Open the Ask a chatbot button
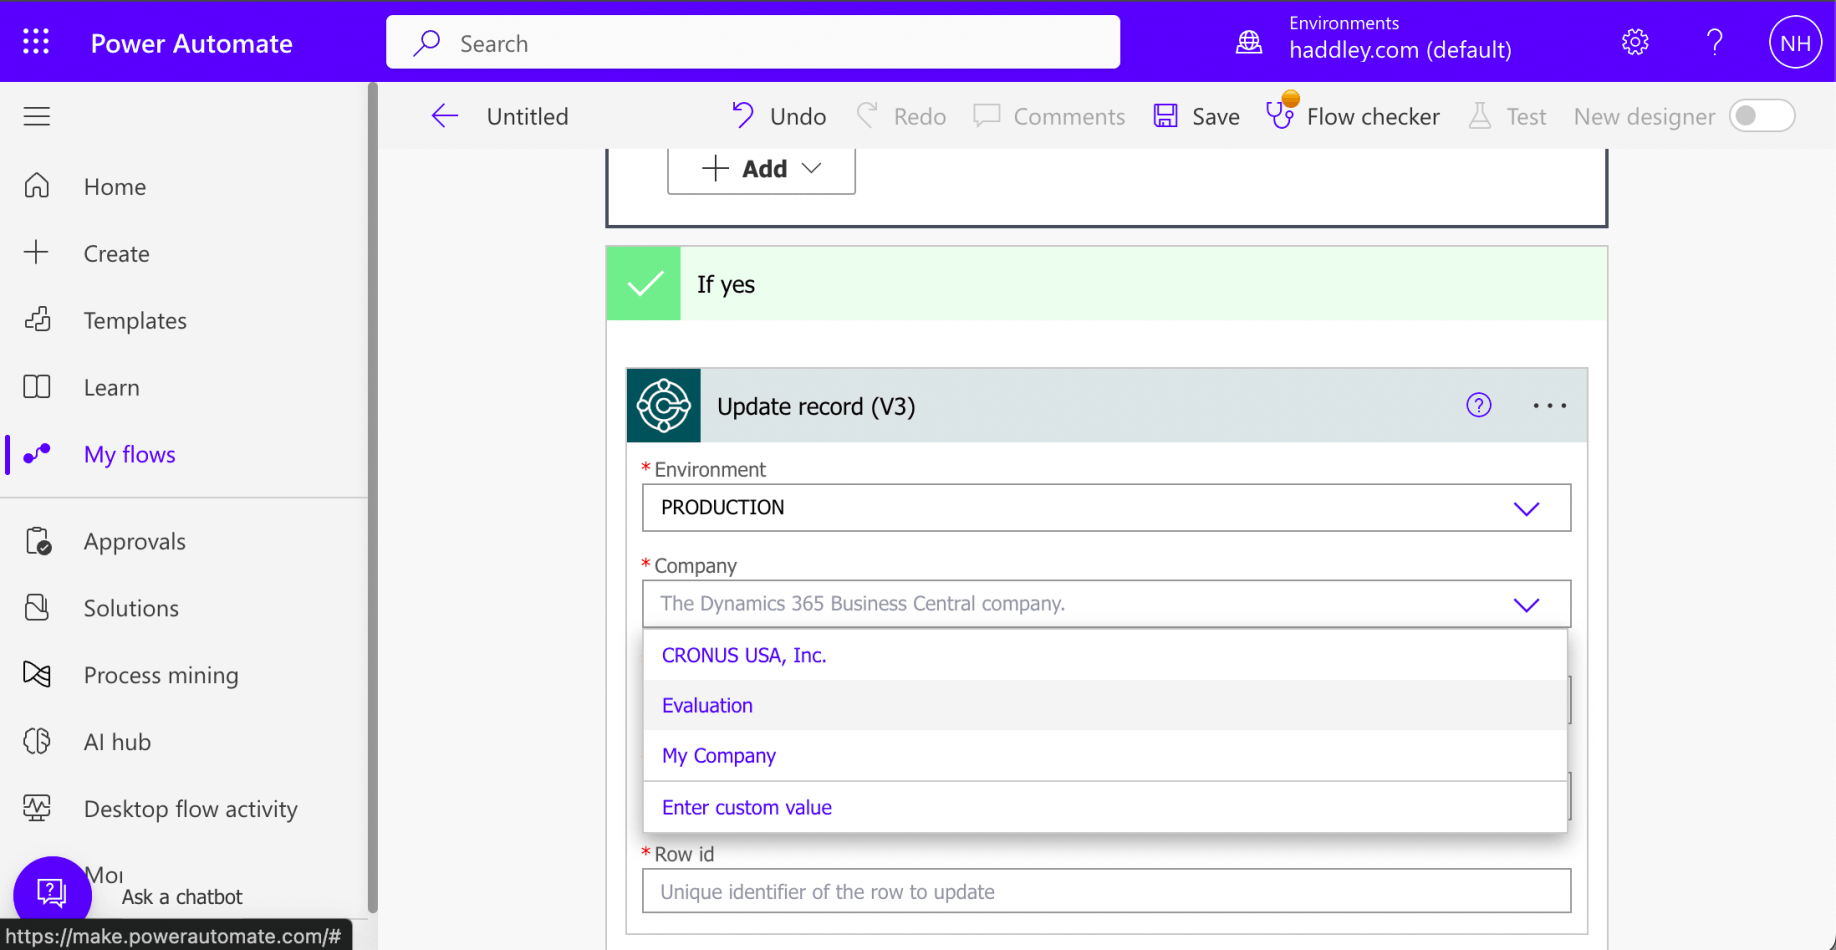The width and height of the screenshot is (1836, 950). [52, 893]
